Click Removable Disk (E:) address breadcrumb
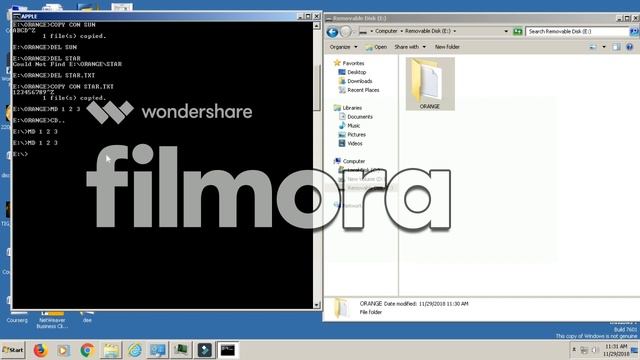This screenshot has height=360, width=640. click(428, 31)
